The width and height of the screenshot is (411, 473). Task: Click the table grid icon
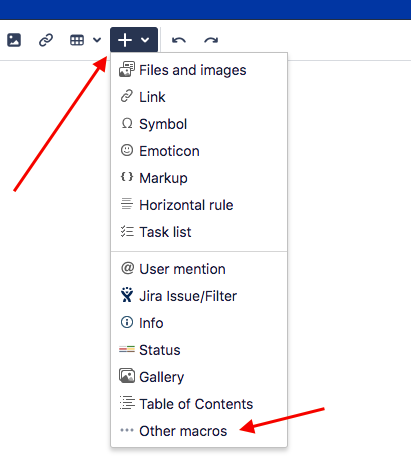tap(77, 40)
